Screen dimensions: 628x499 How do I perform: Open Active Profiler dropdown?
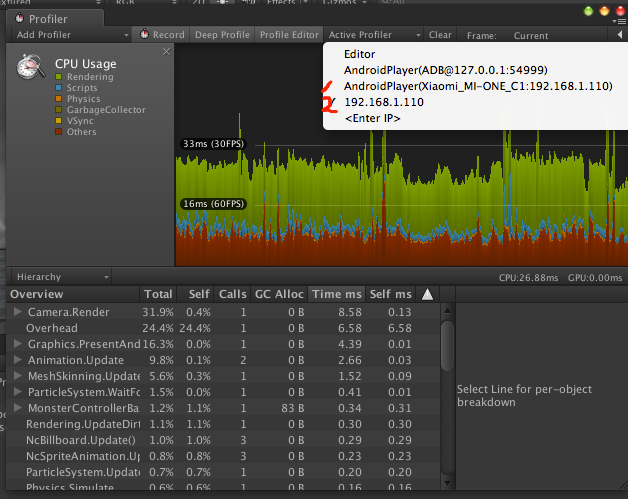tap(374, 35)
